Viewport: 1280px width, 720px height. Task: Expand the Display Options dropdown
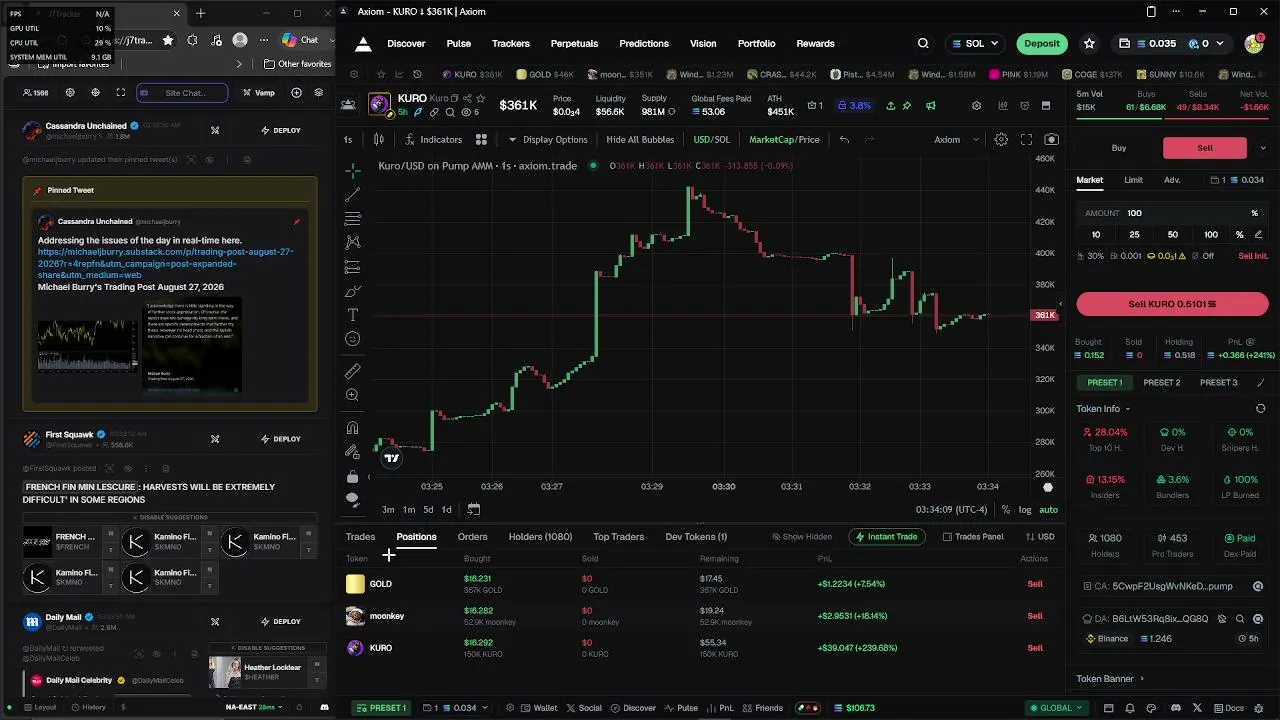pos(547,140)
